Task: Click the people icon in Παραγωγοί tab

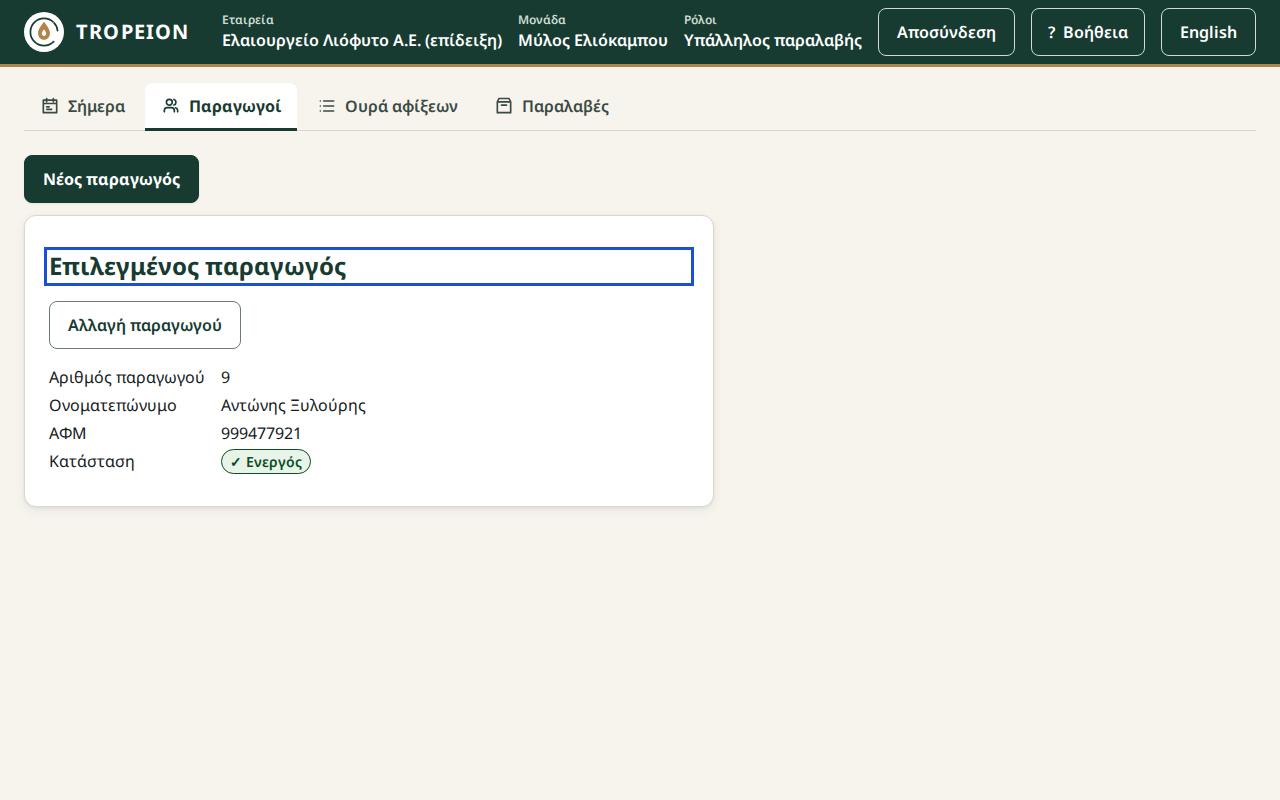Action: (171, 106)
